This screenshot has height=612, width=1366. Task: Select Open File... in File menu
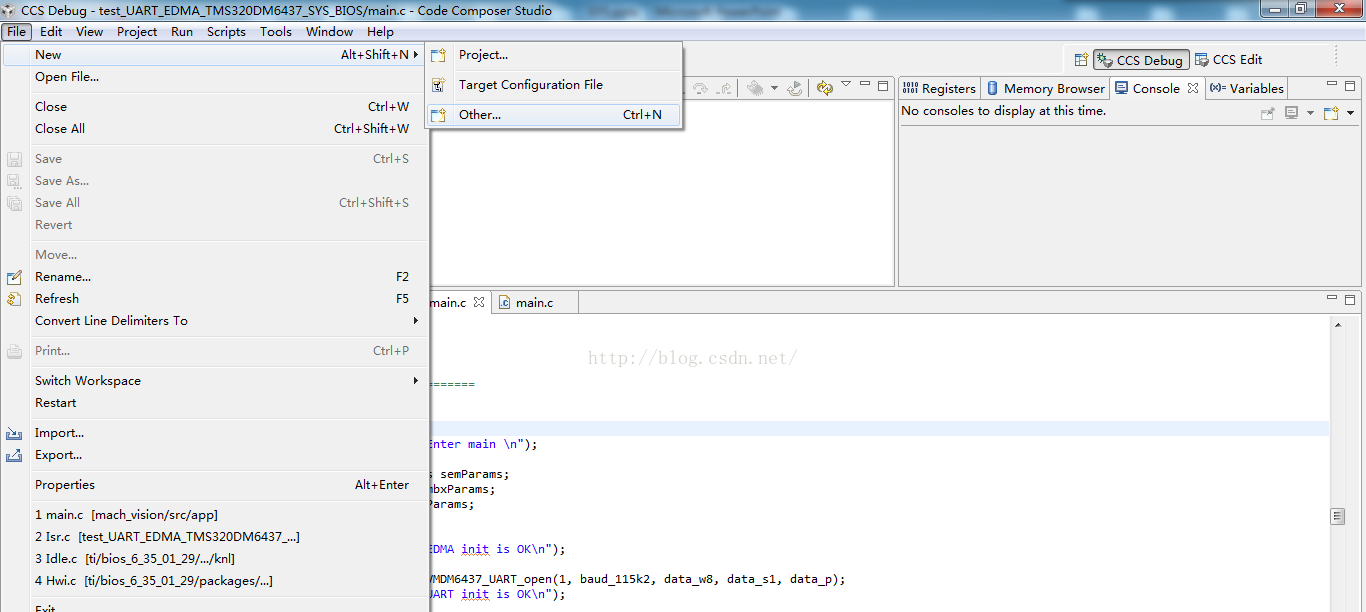tap(215, 77)
